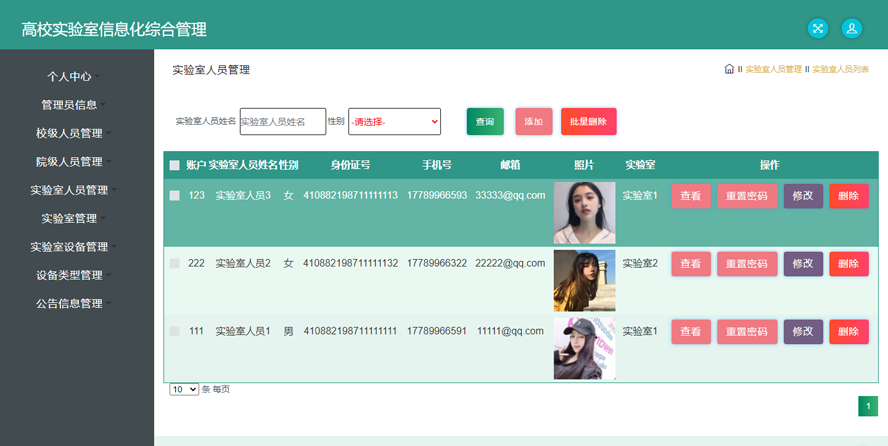Viewport: 888px width, 446px height.
Task: Toggle the select-all checkbox in table header
Action: (x=175, y=165)
